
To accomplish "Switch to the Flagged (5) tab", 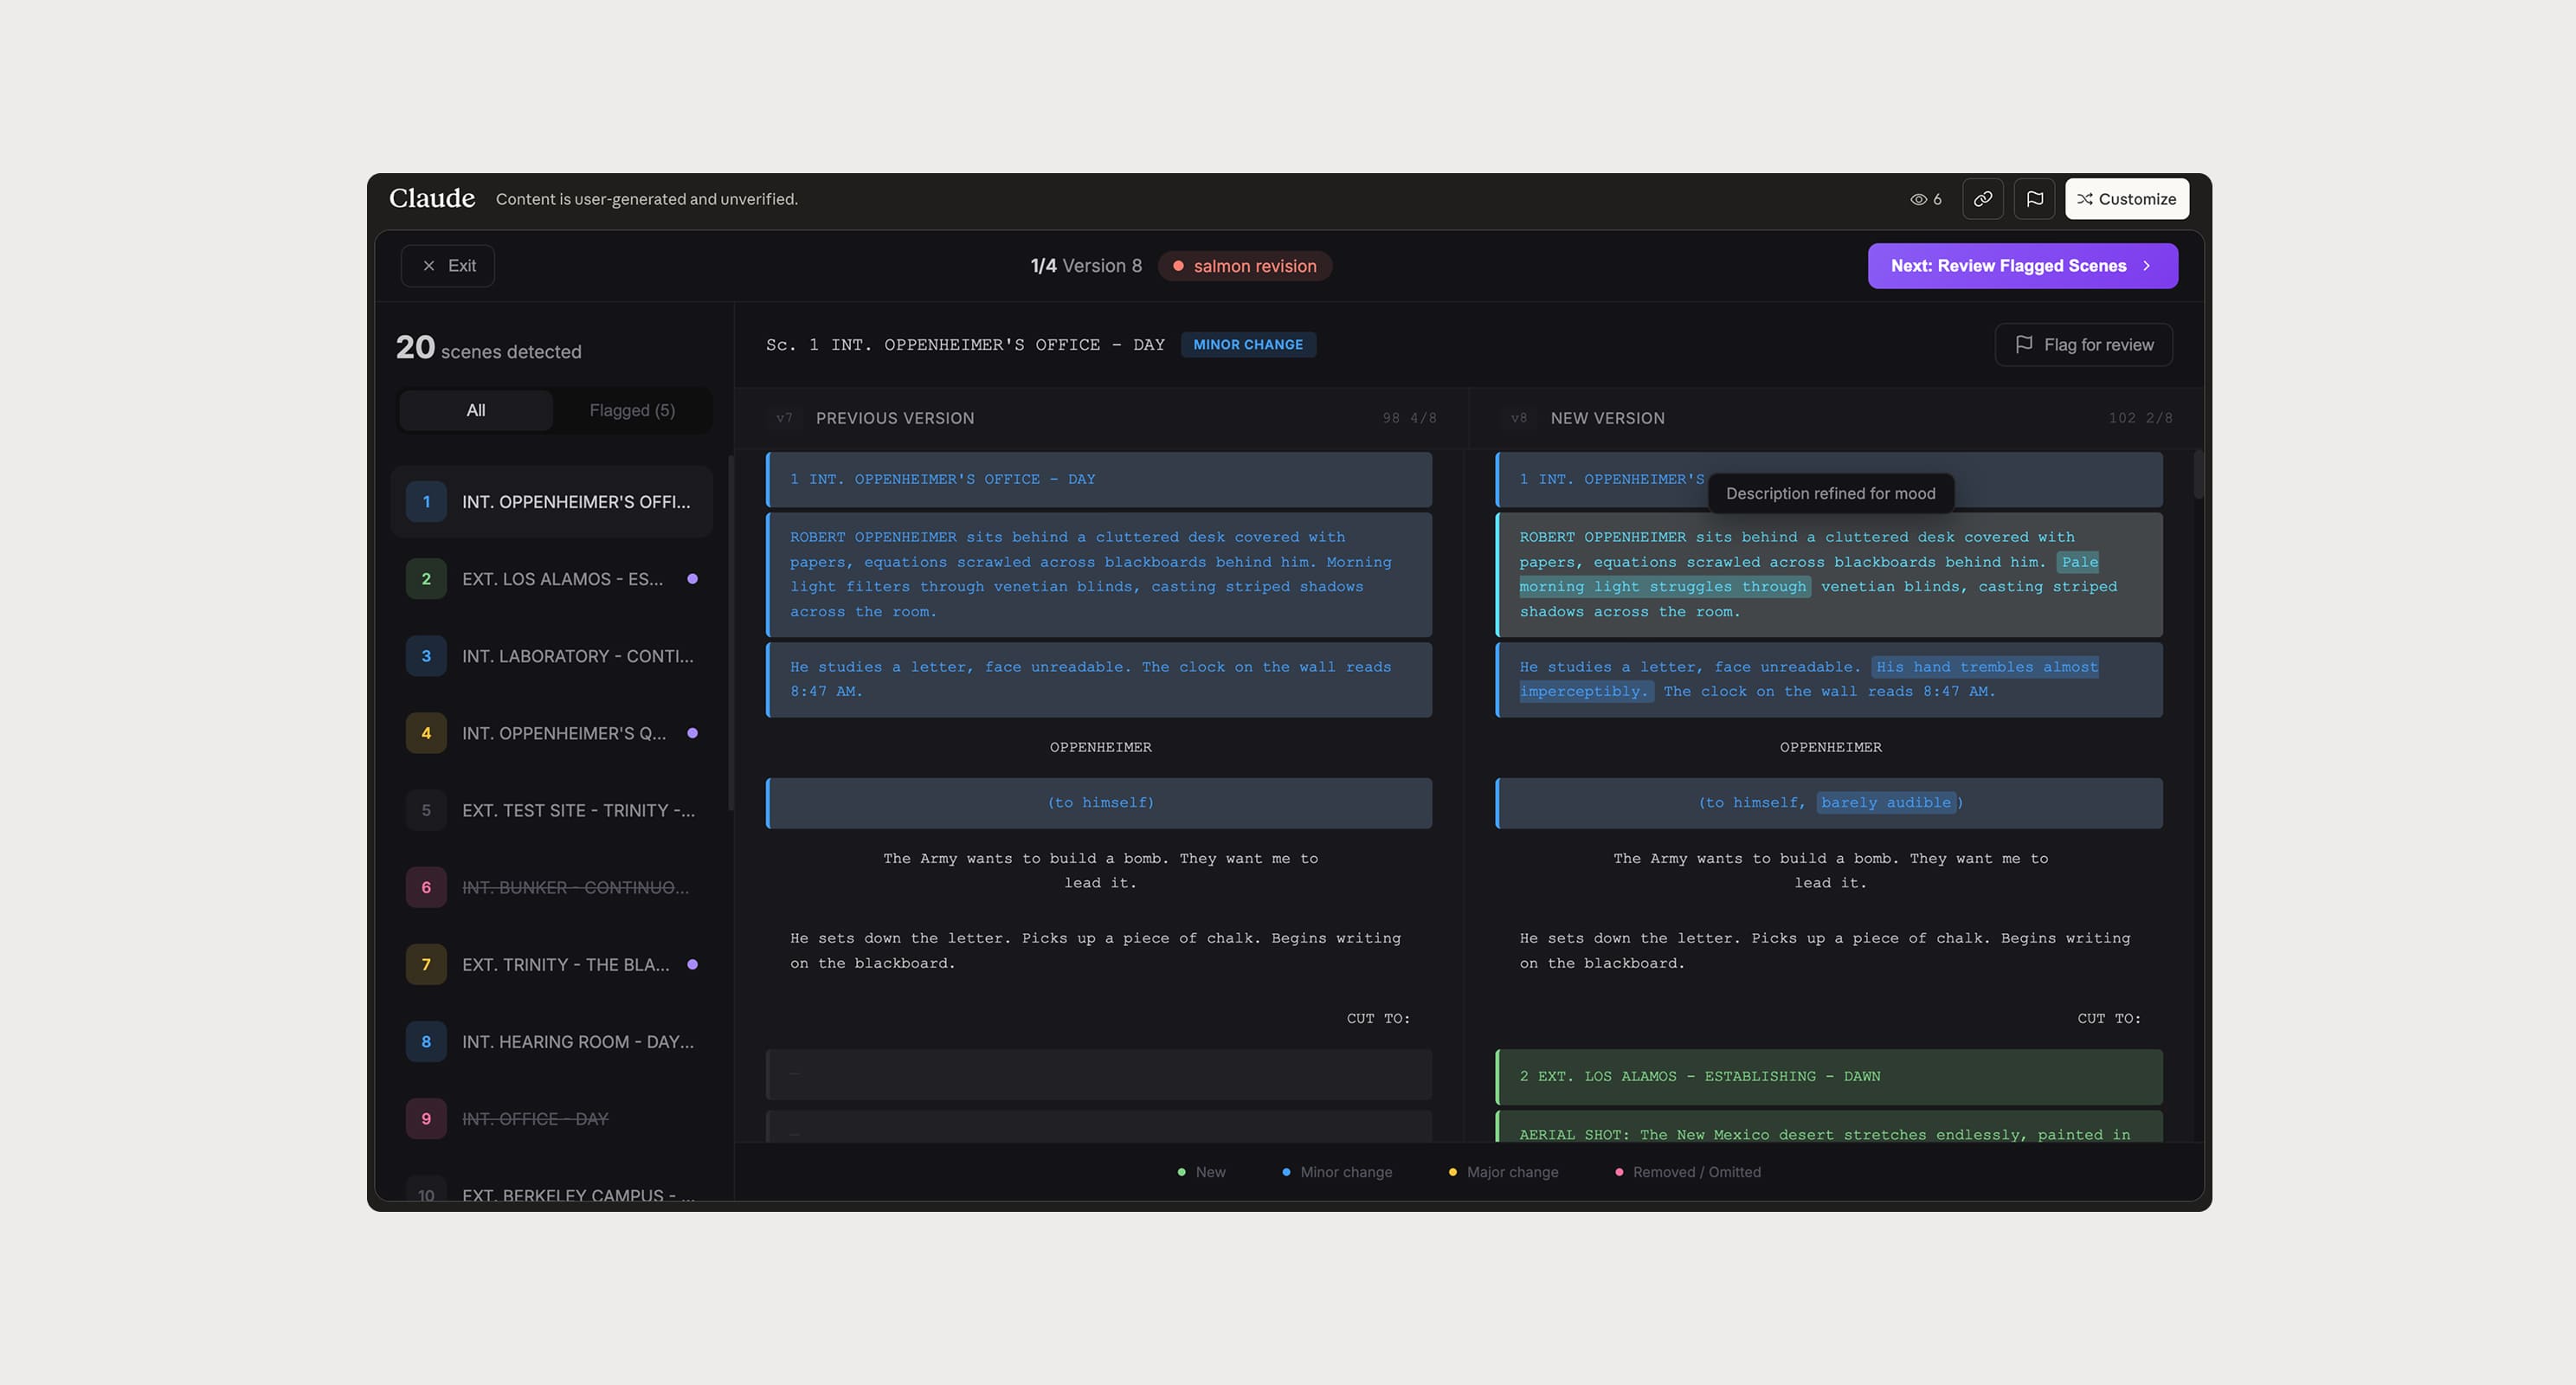I will (631, 410).
